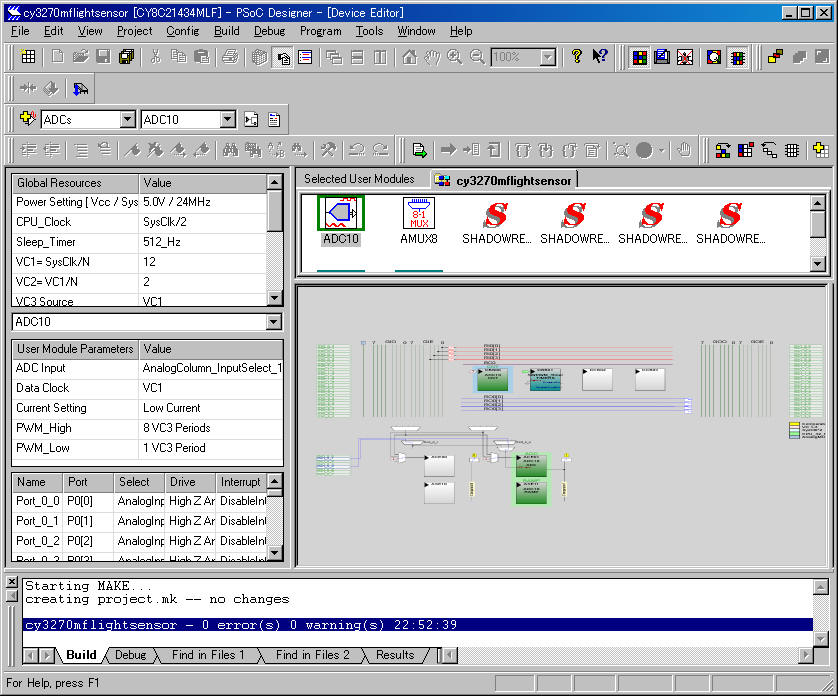The image size is (838, 696).
Task: Click the VC1= SysClk/N value 12
Action: pos(203,262)
